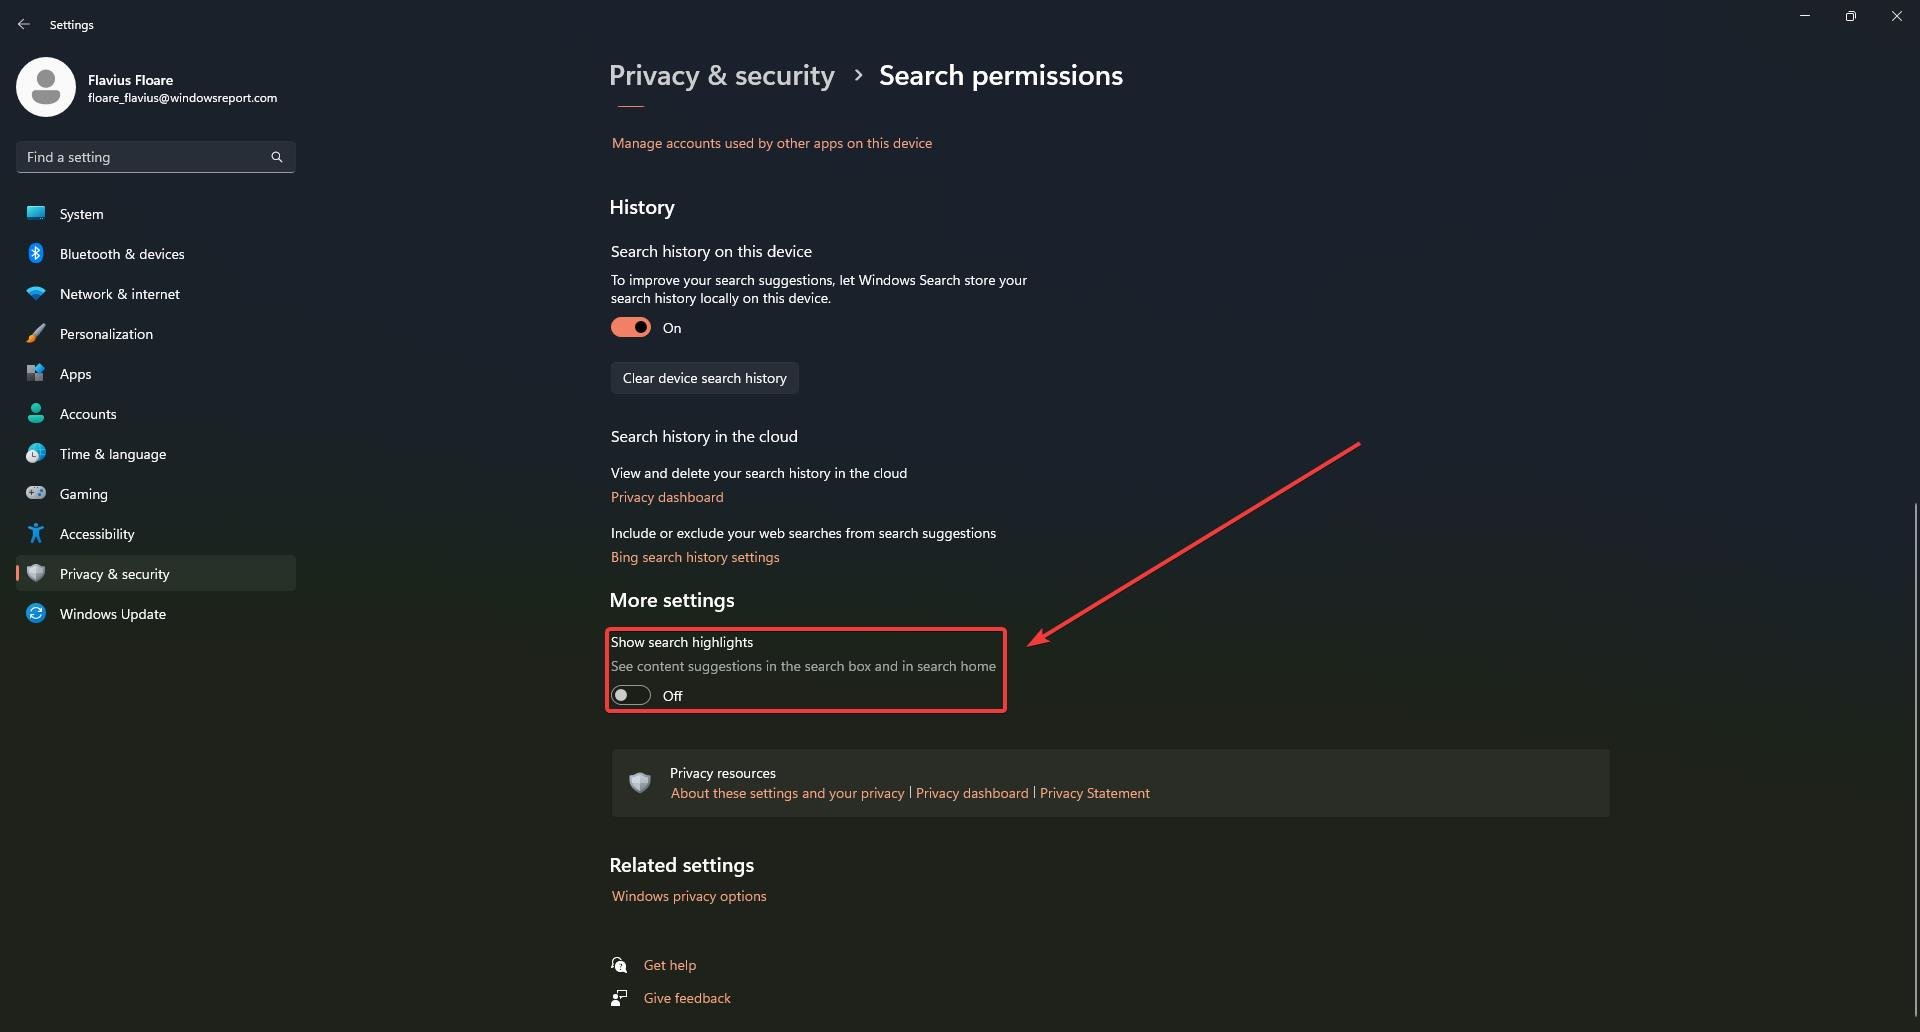Open the Manage accounts used by other apps link
The image size is (1920, 1032).
772,143
